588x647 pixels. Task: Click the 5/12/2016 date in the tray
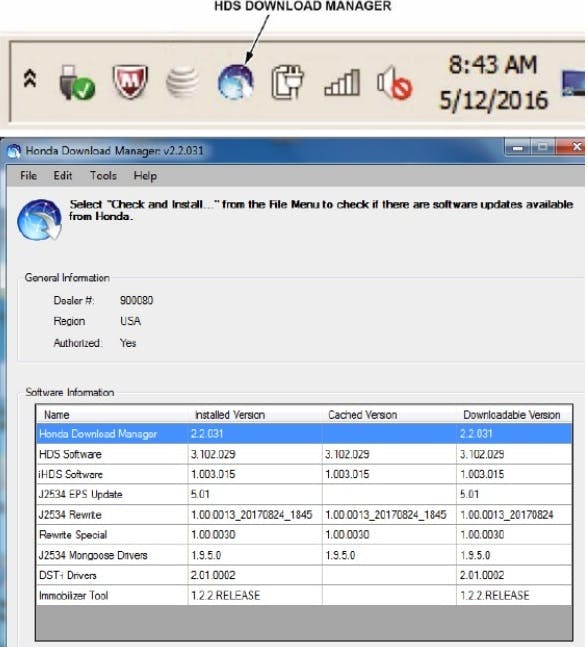(494, 100)
